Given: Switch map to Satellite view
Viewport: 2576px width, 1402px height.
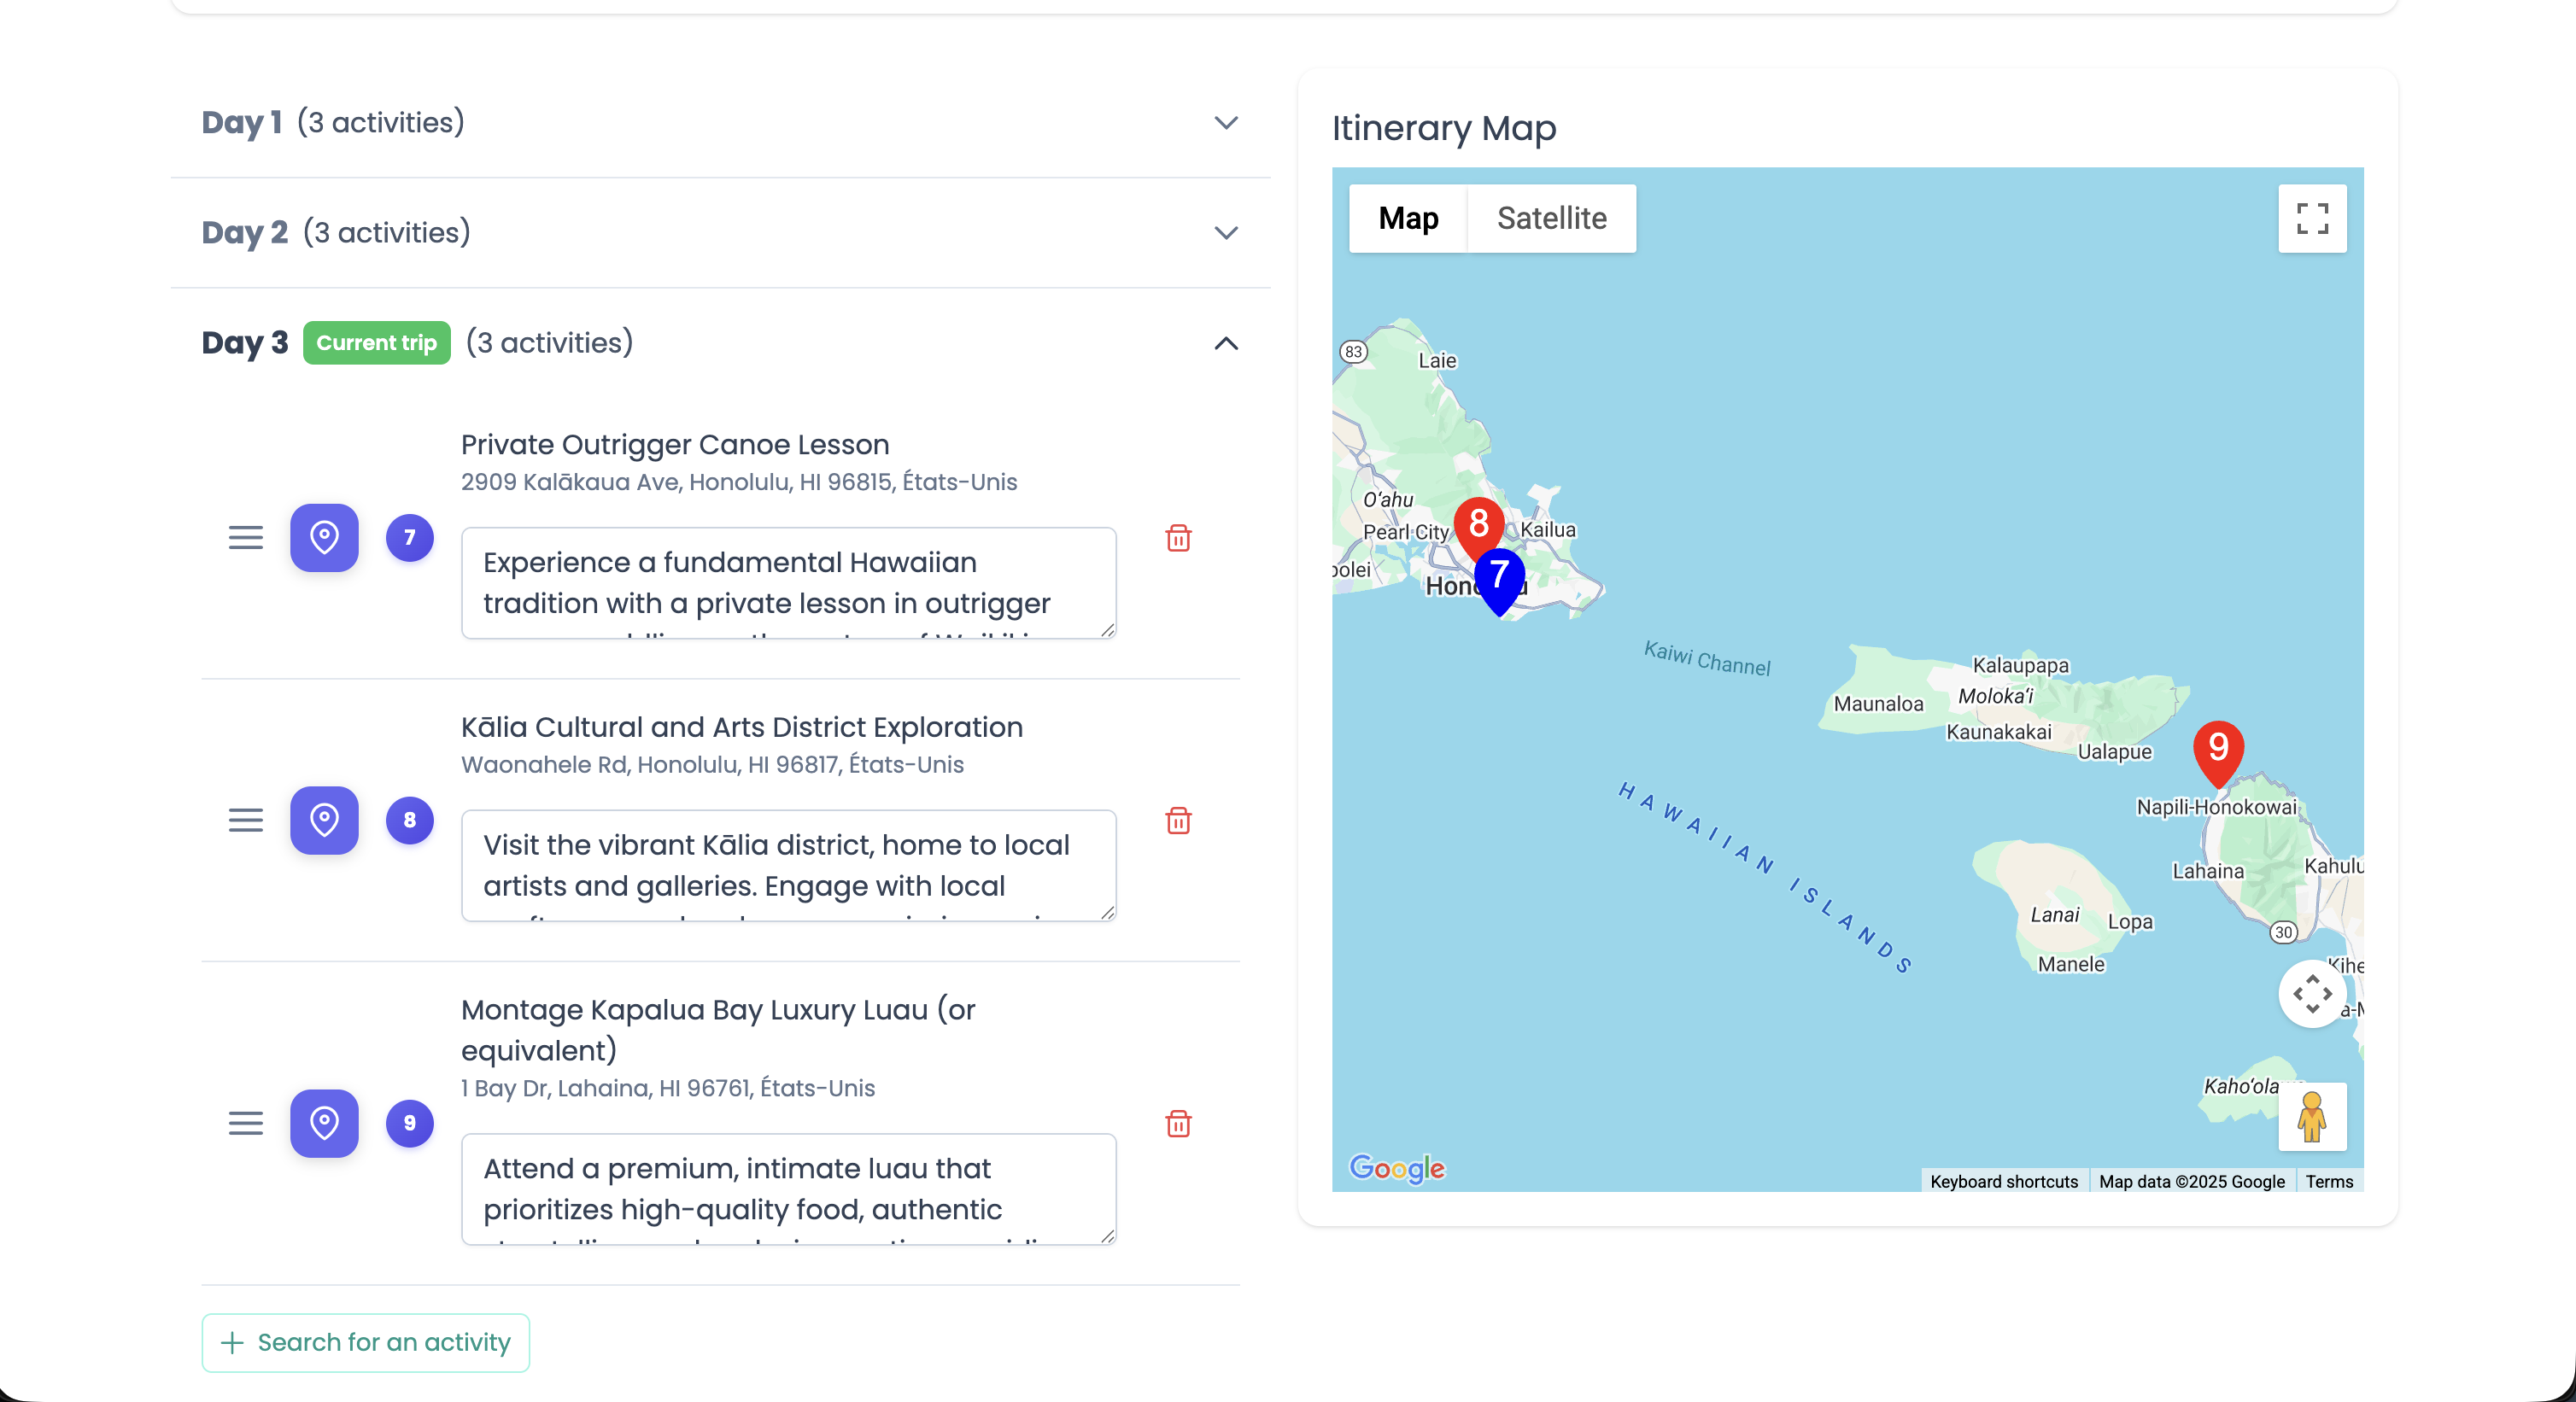Looking at the screenshot, I should [1551, 218].
